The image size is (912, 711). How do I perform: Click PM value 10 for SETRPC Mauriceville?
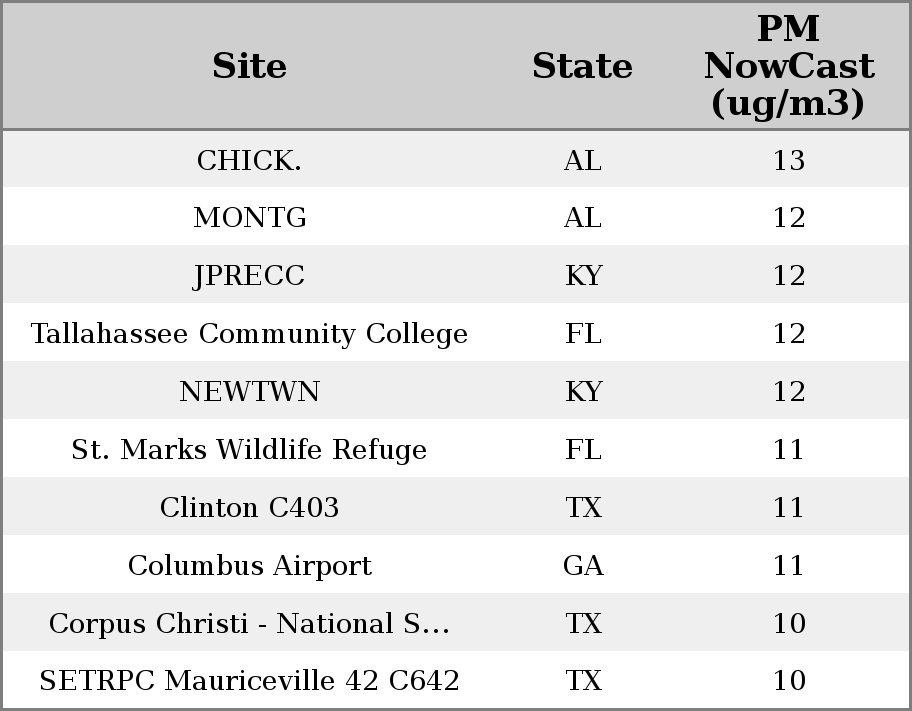(788, 681)
